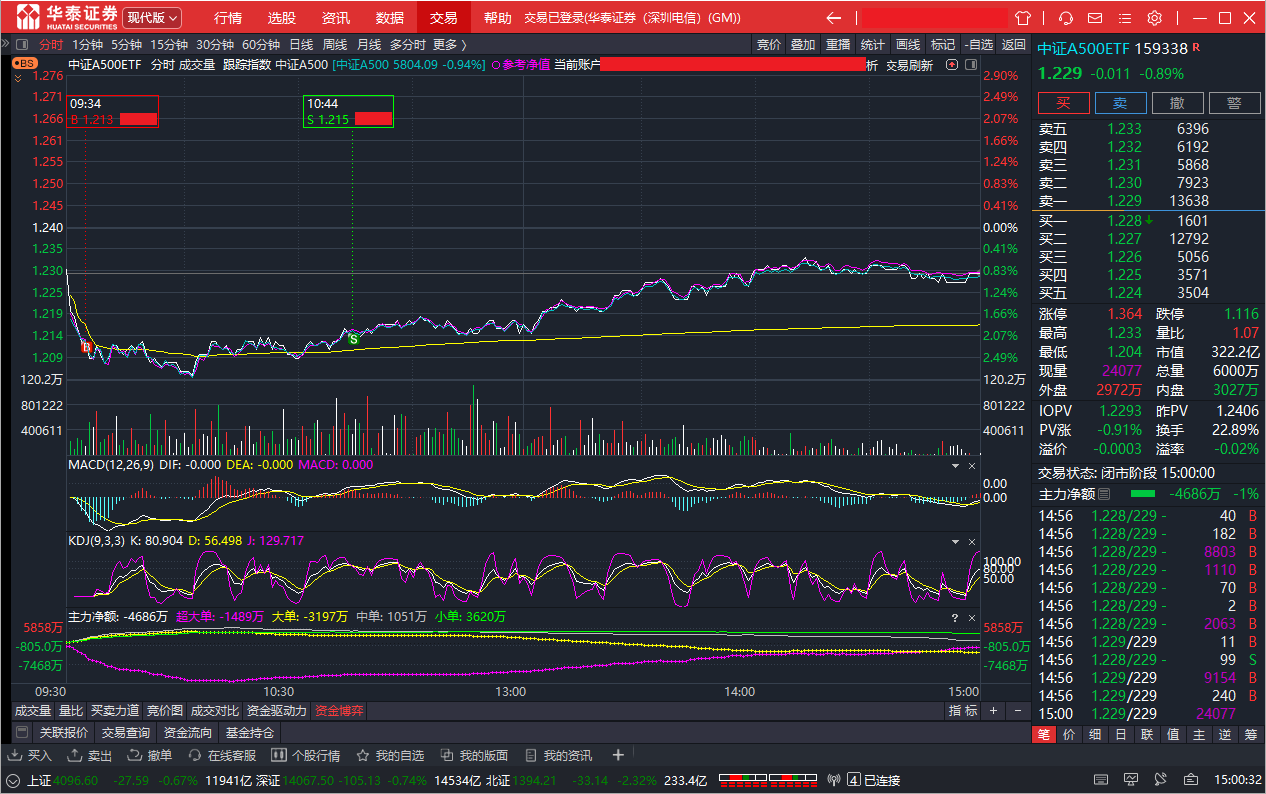Add new shortcut with plus icon
This screenshot has width=1266, height=794.
pyautogui.click(x=618, y=755)
